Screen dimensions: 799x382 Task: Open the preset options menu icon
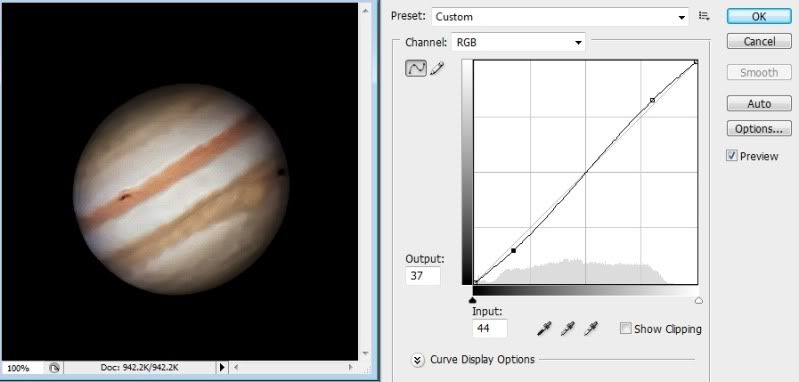tap(704, 16)
